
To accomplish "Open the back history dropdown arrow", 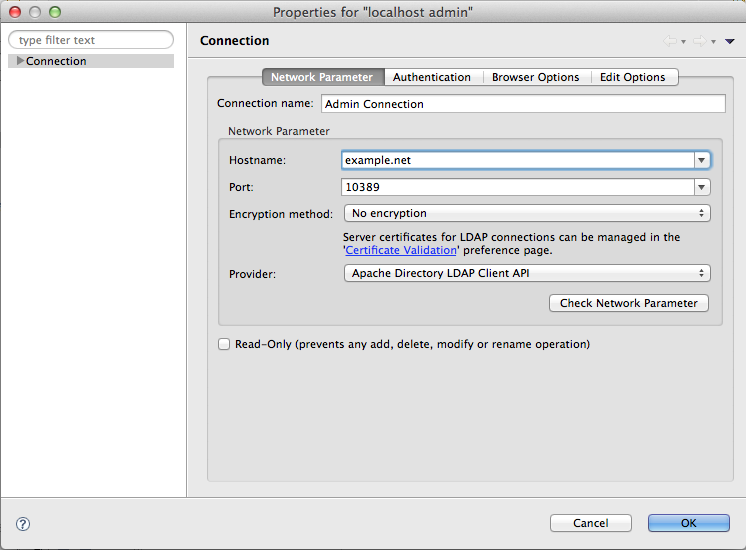I will click(x=683, y=42).
